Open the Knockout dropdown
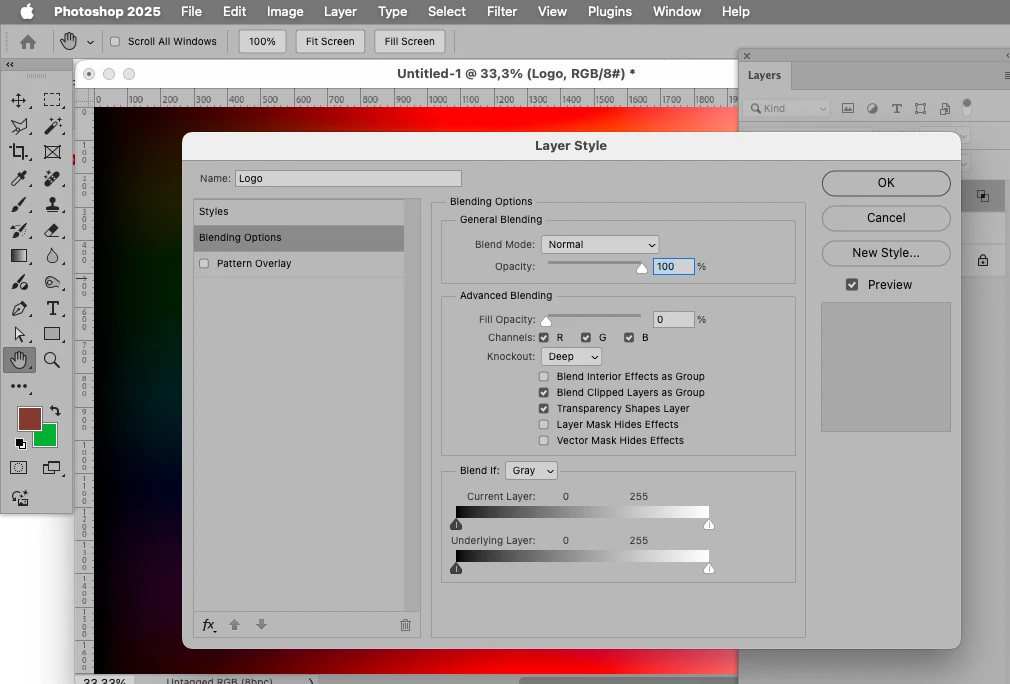This screenshot has width=1010, height=684. [x=571, y=357]
